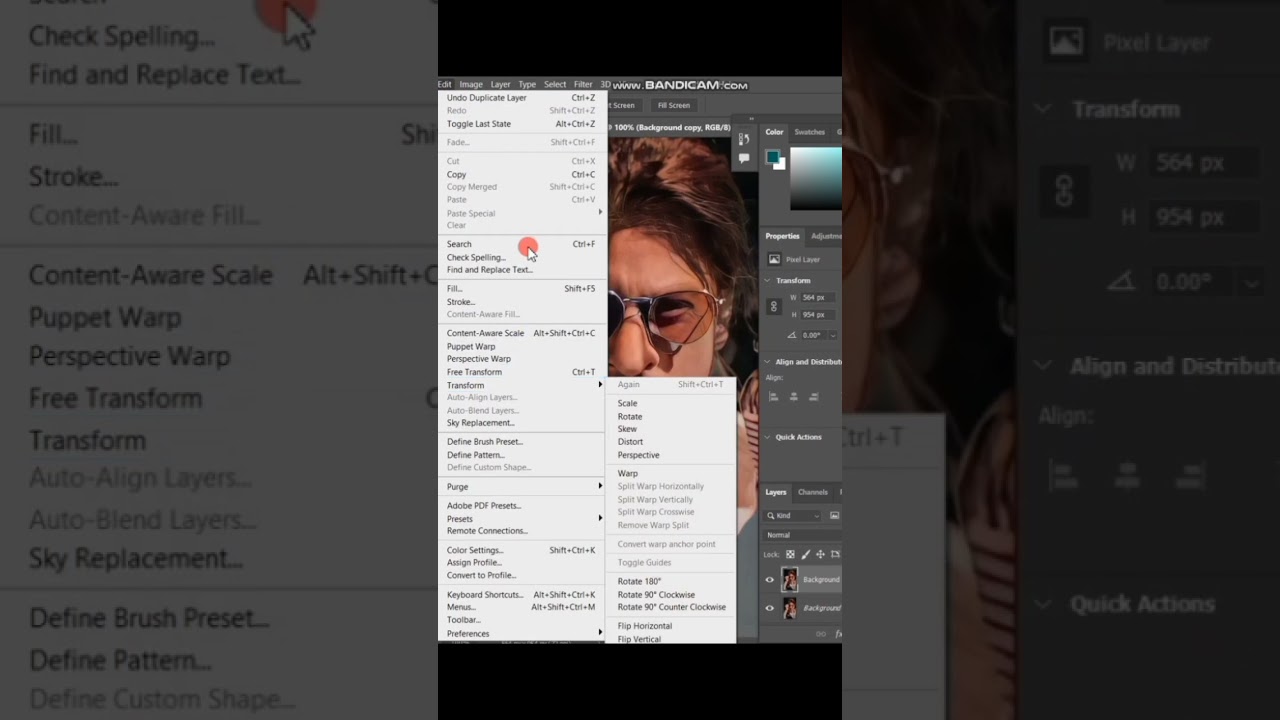Screen dimensions: 1280x720
Task: Expand the Preferences submenu
Action: 522,633
